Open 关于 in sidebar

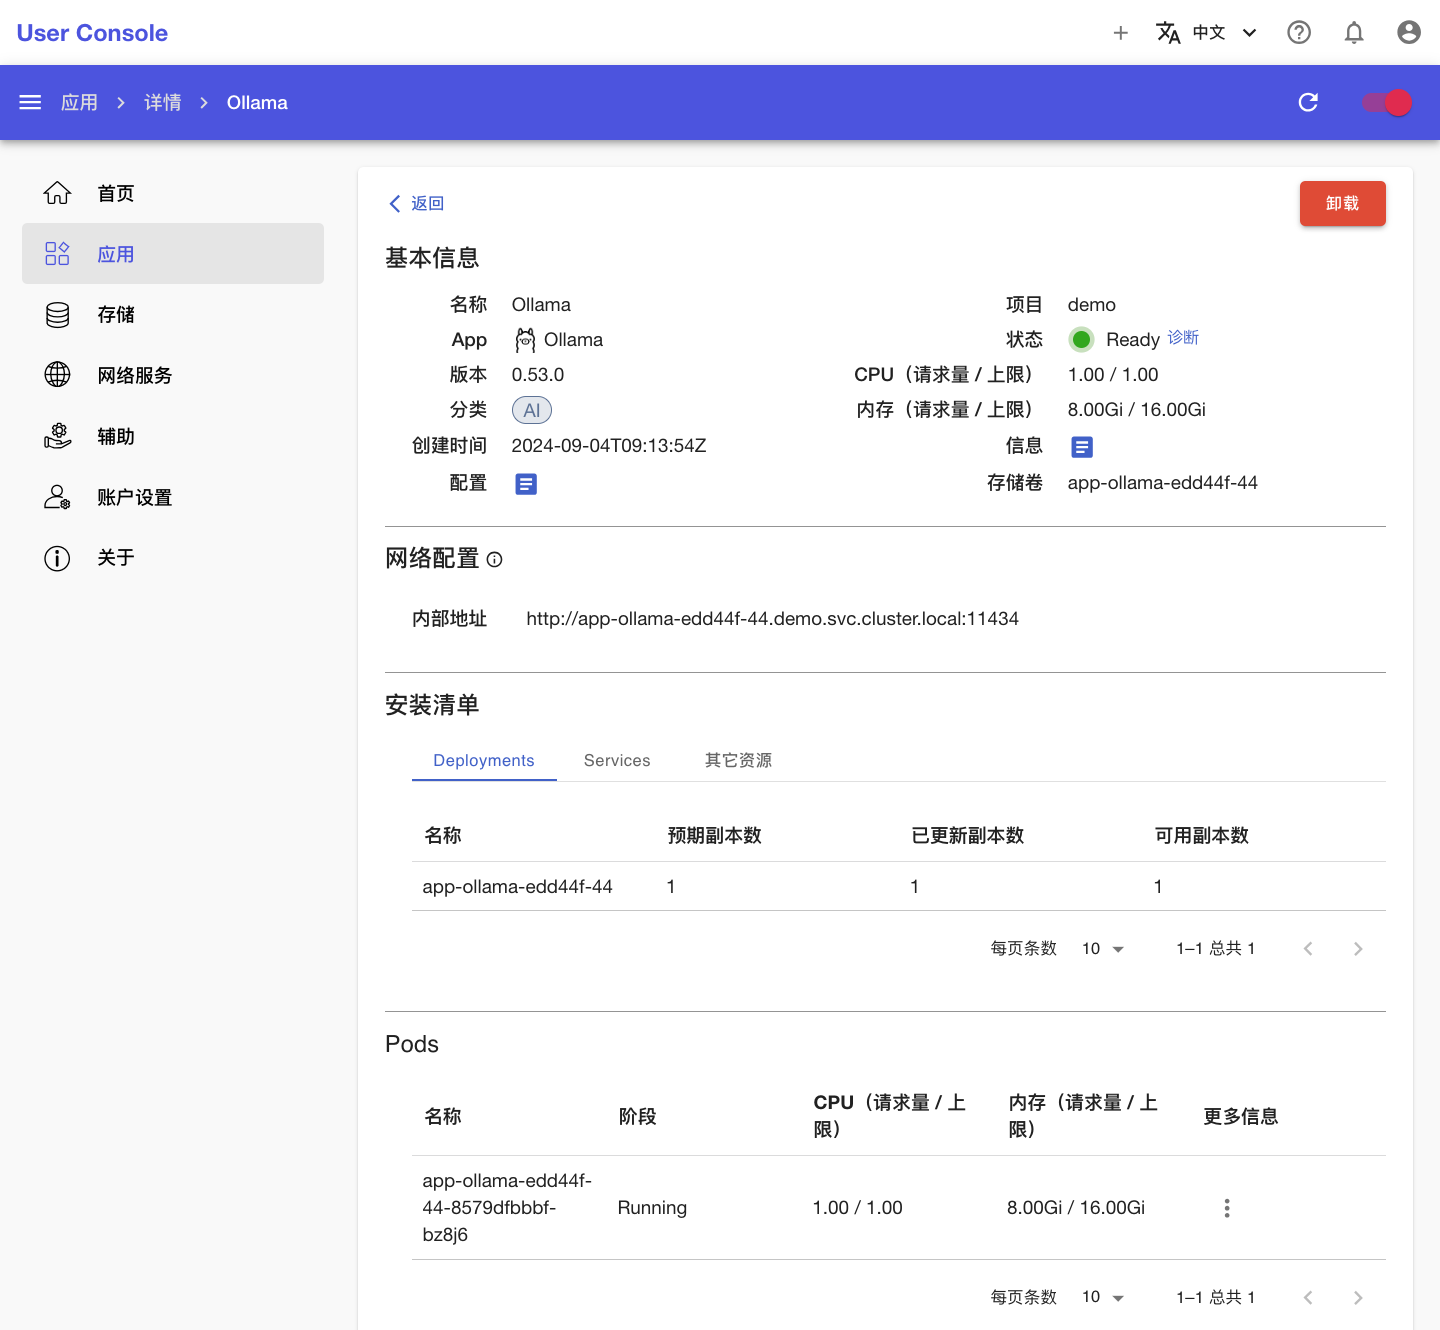click(x=173, y=558)
